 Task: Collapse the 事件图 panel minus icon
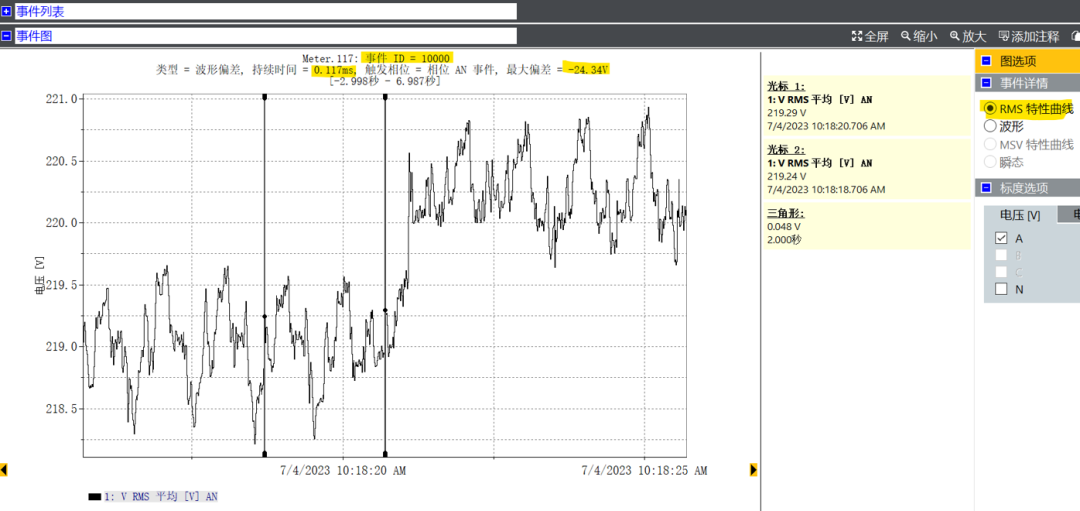pos(6,36)
